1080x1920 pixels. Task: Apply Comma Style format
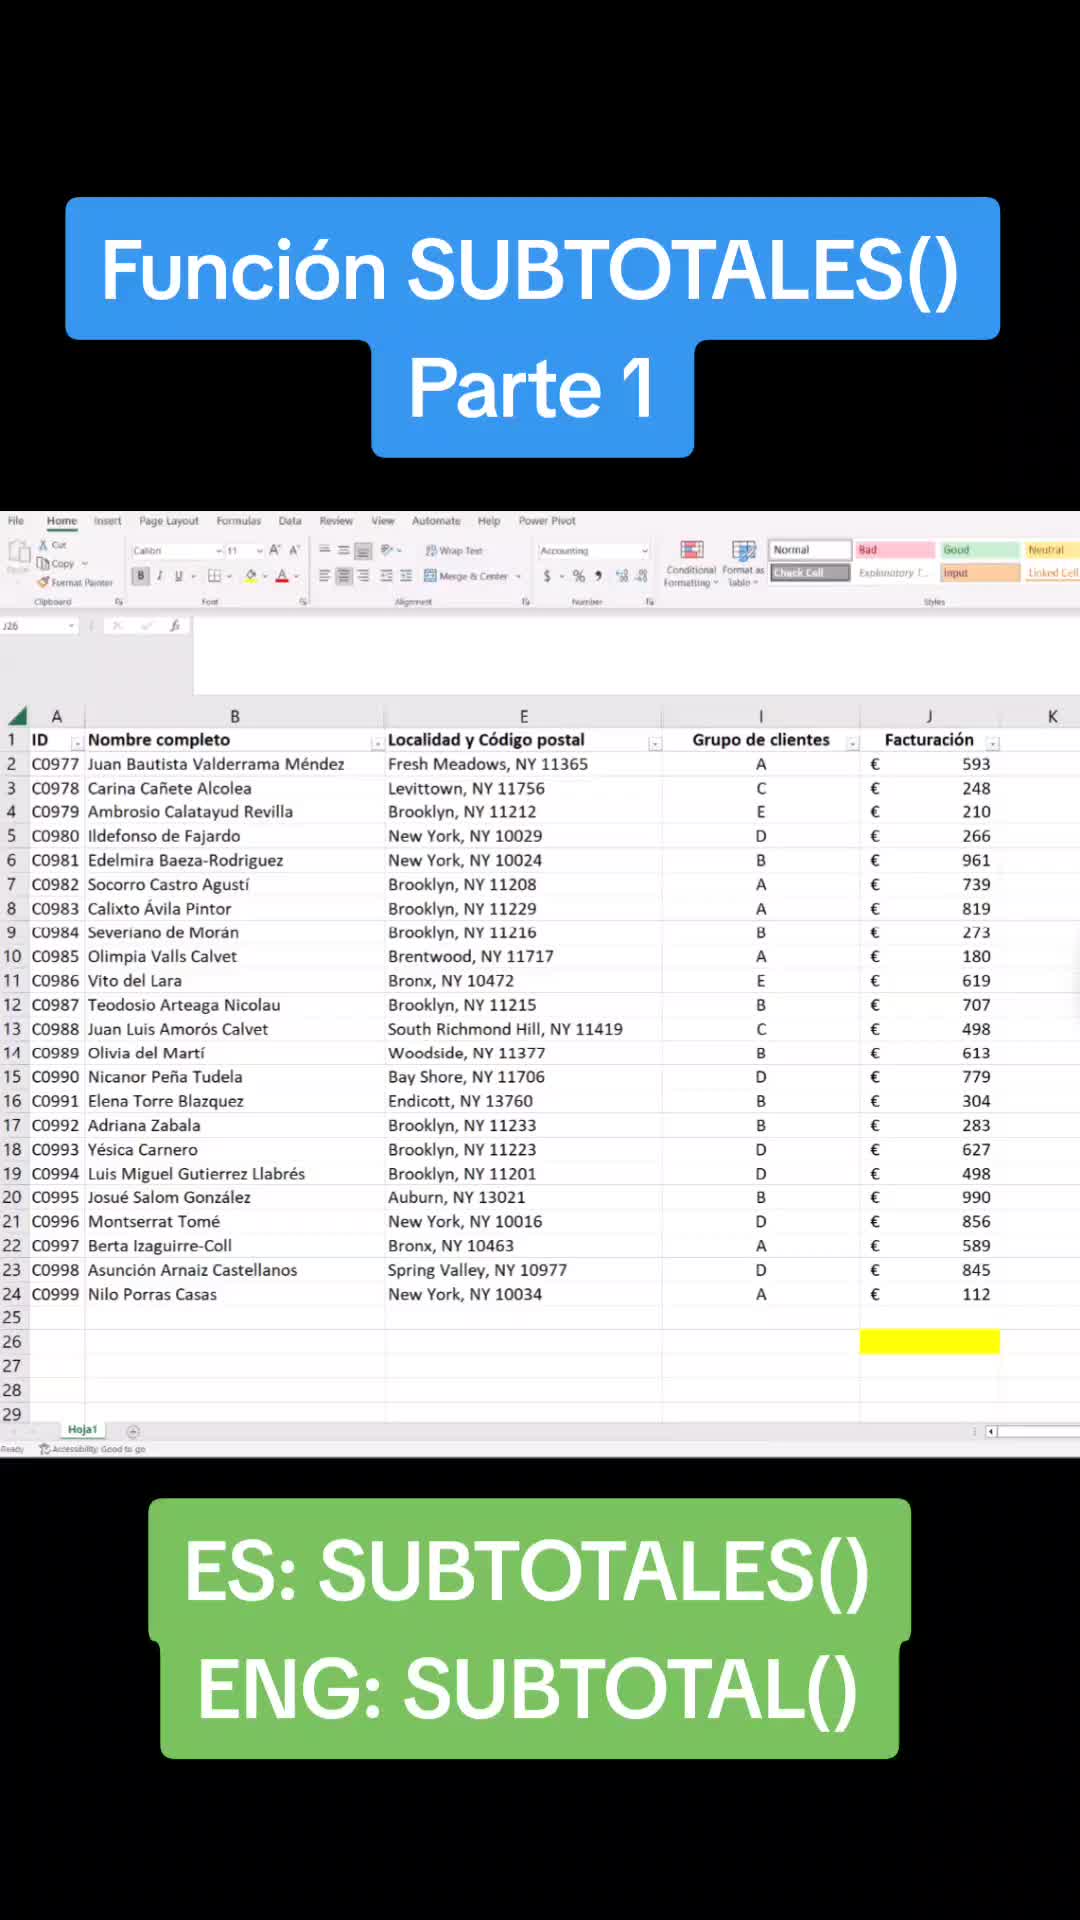[x=598, y=576]
